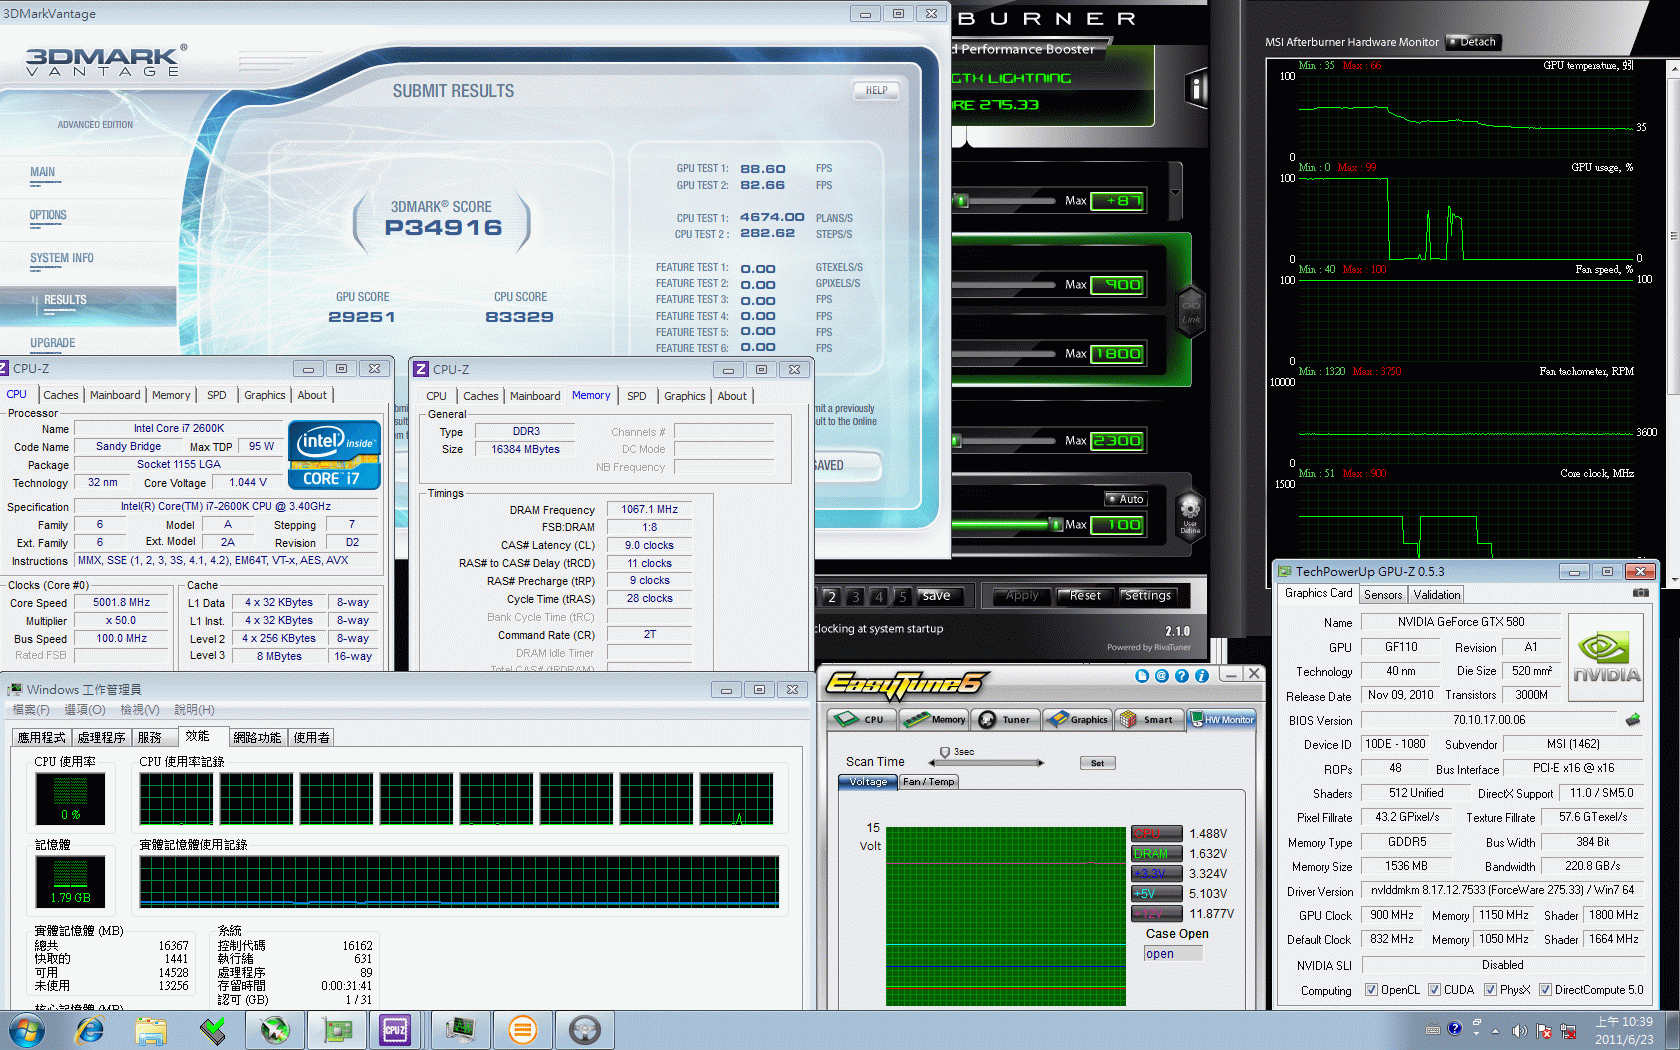
Task: Click GPU-Z screenshot camera icon
Action: pyautogui.click(x=1640, y=593)
